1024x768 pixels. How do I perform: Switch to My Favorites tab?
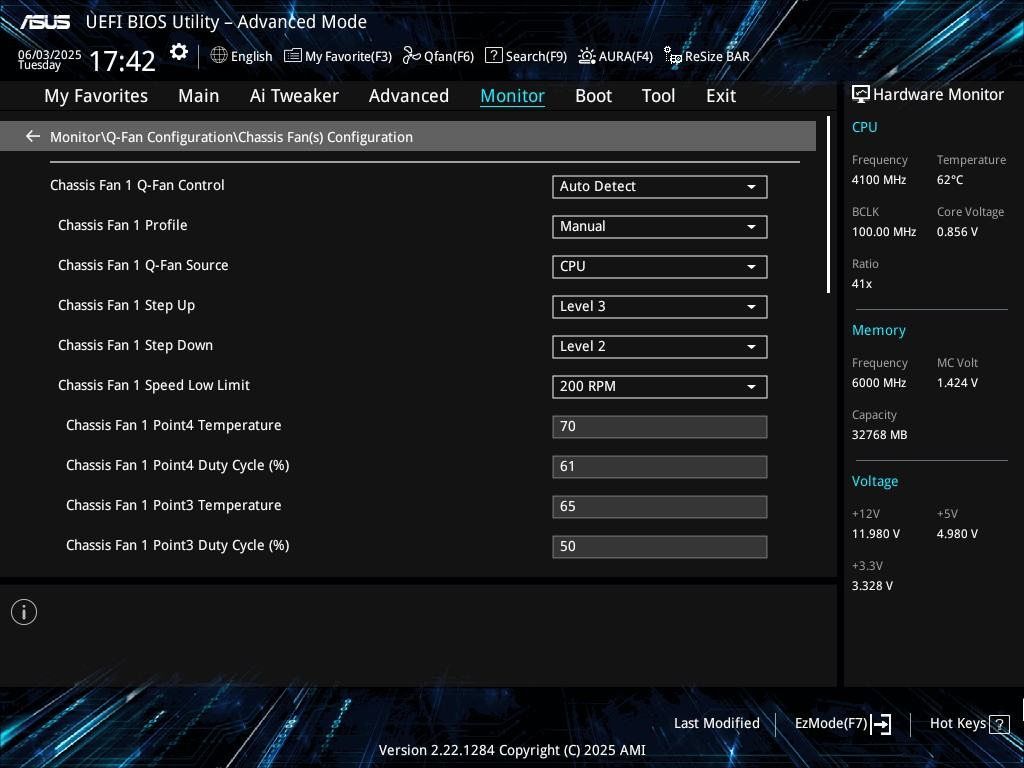(x=96, y=96)
